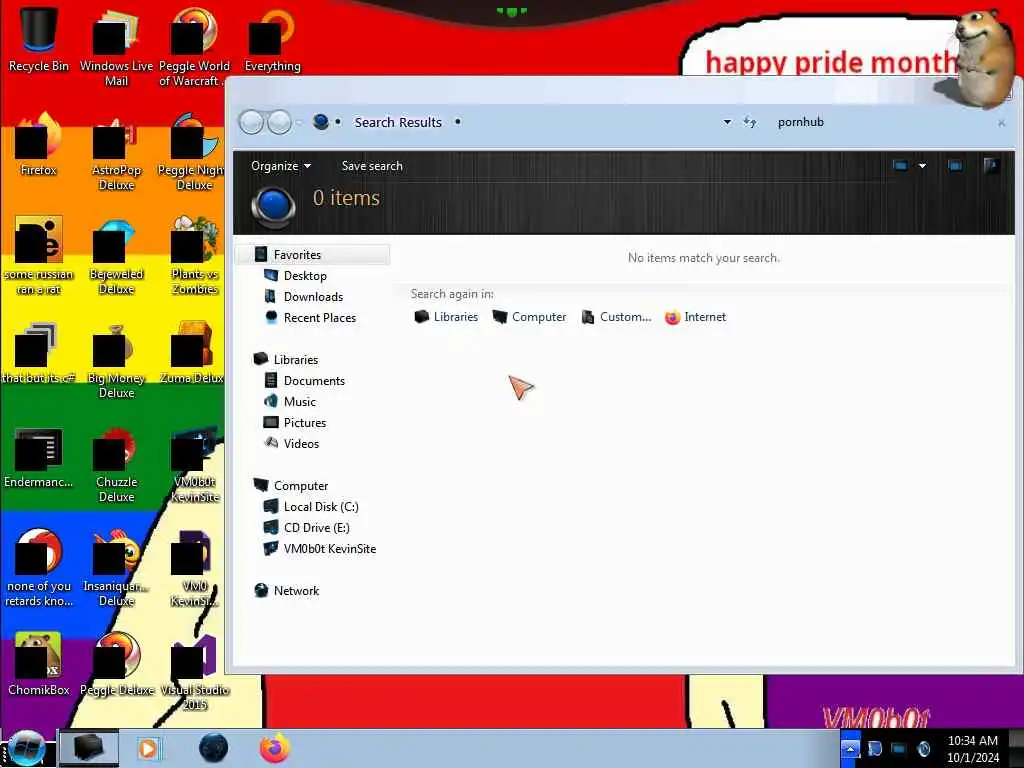
Task: Launch Peggle Deluxe desktop shortcut
Action: pyautogui.click(x=116, y=664)
